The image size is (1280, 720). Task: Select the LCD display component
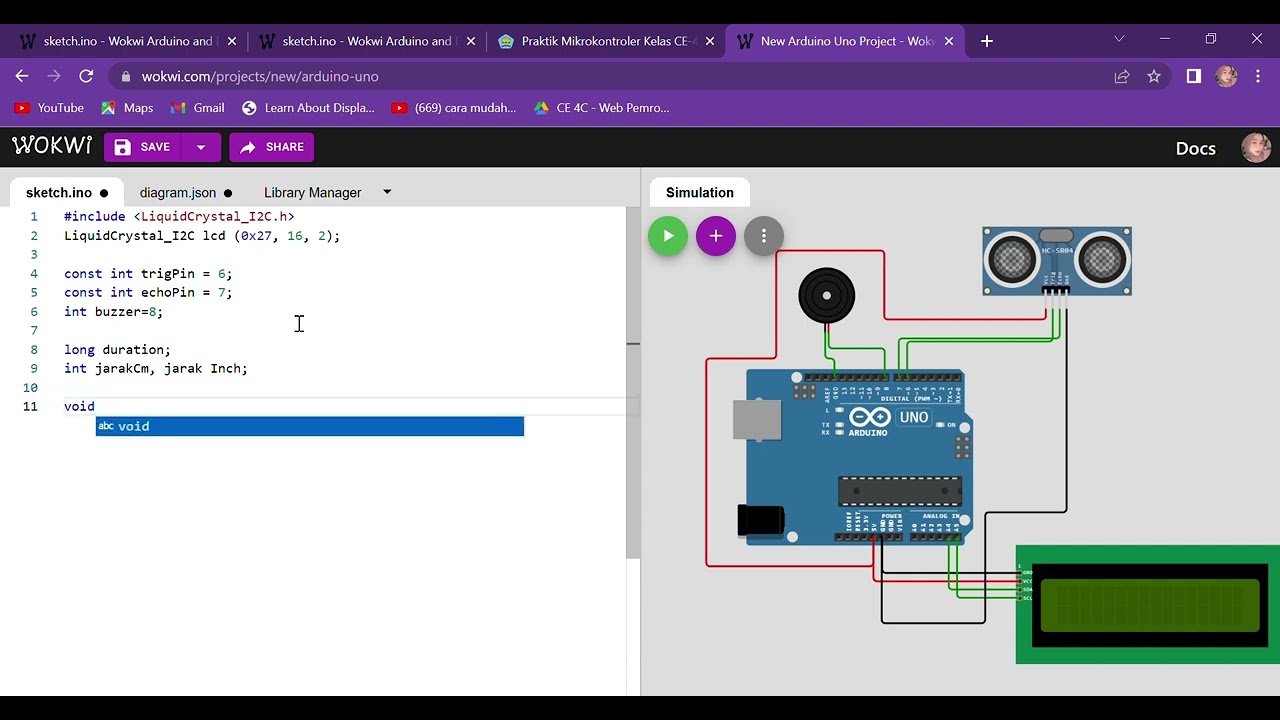pos(1148,604)
